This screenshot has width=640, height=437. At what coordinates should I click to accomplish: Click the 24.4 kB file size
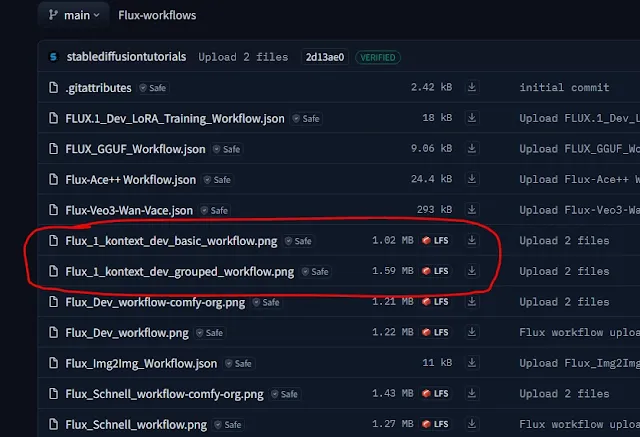[x=431, y=179]
